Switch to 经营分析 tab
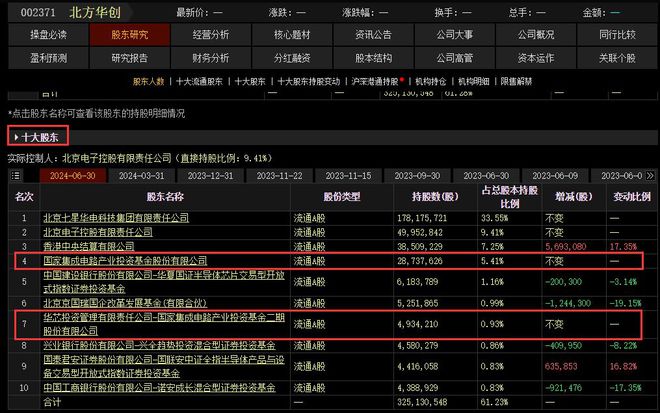660x413 pixels. tap(211, 35)
